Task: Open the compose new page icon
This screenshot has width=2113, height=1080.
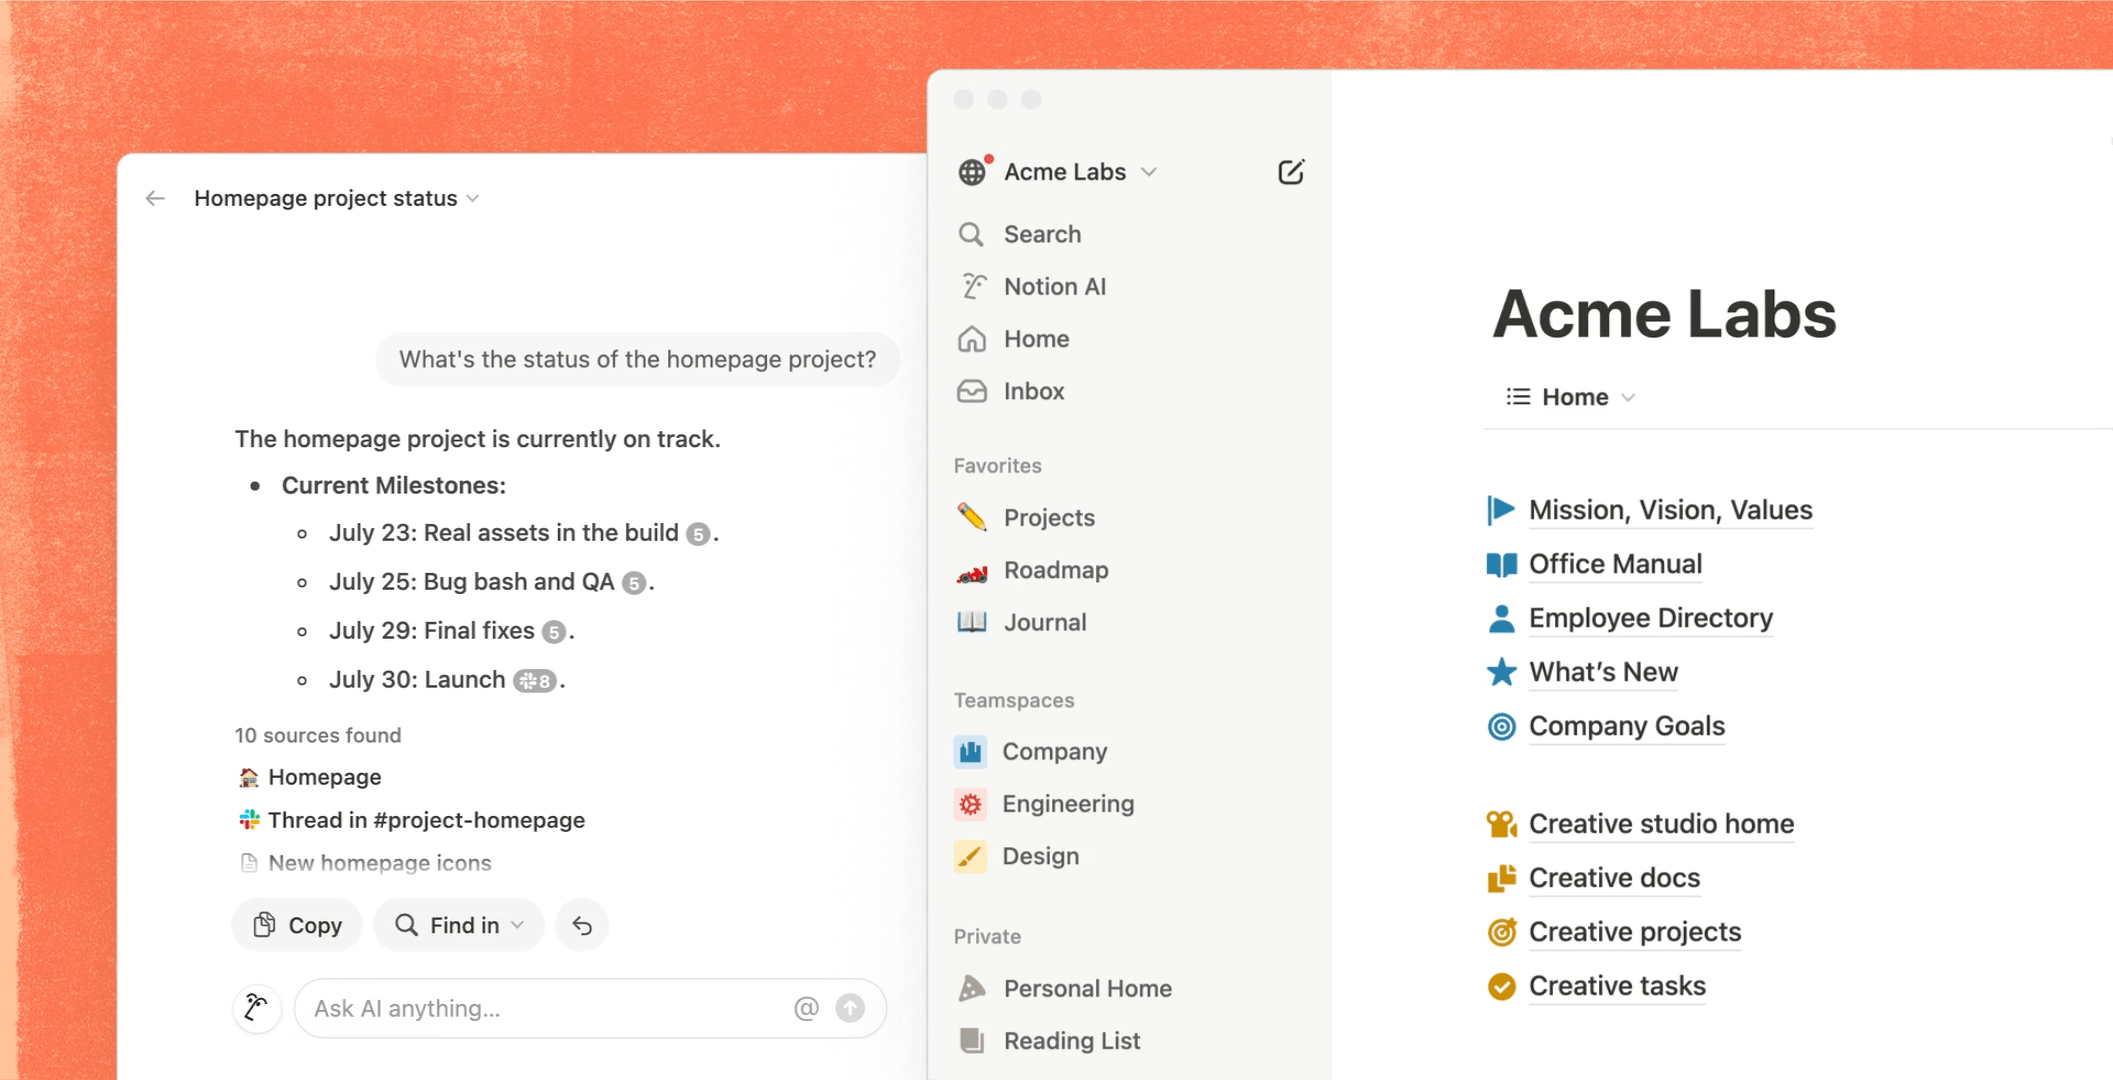Action: point(1291,172)
